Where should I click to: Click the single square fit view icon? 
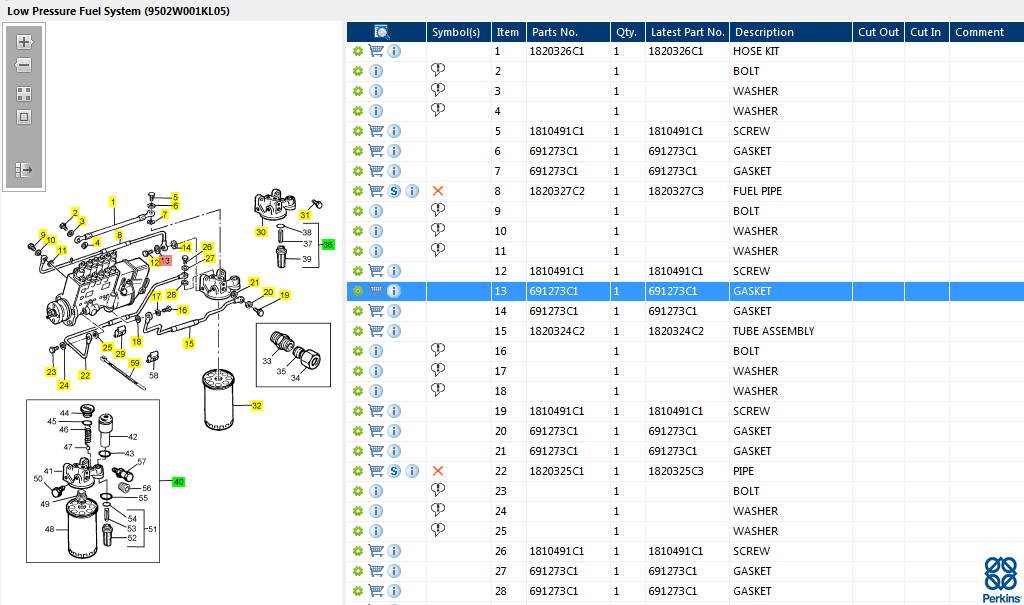pos(24,118)
